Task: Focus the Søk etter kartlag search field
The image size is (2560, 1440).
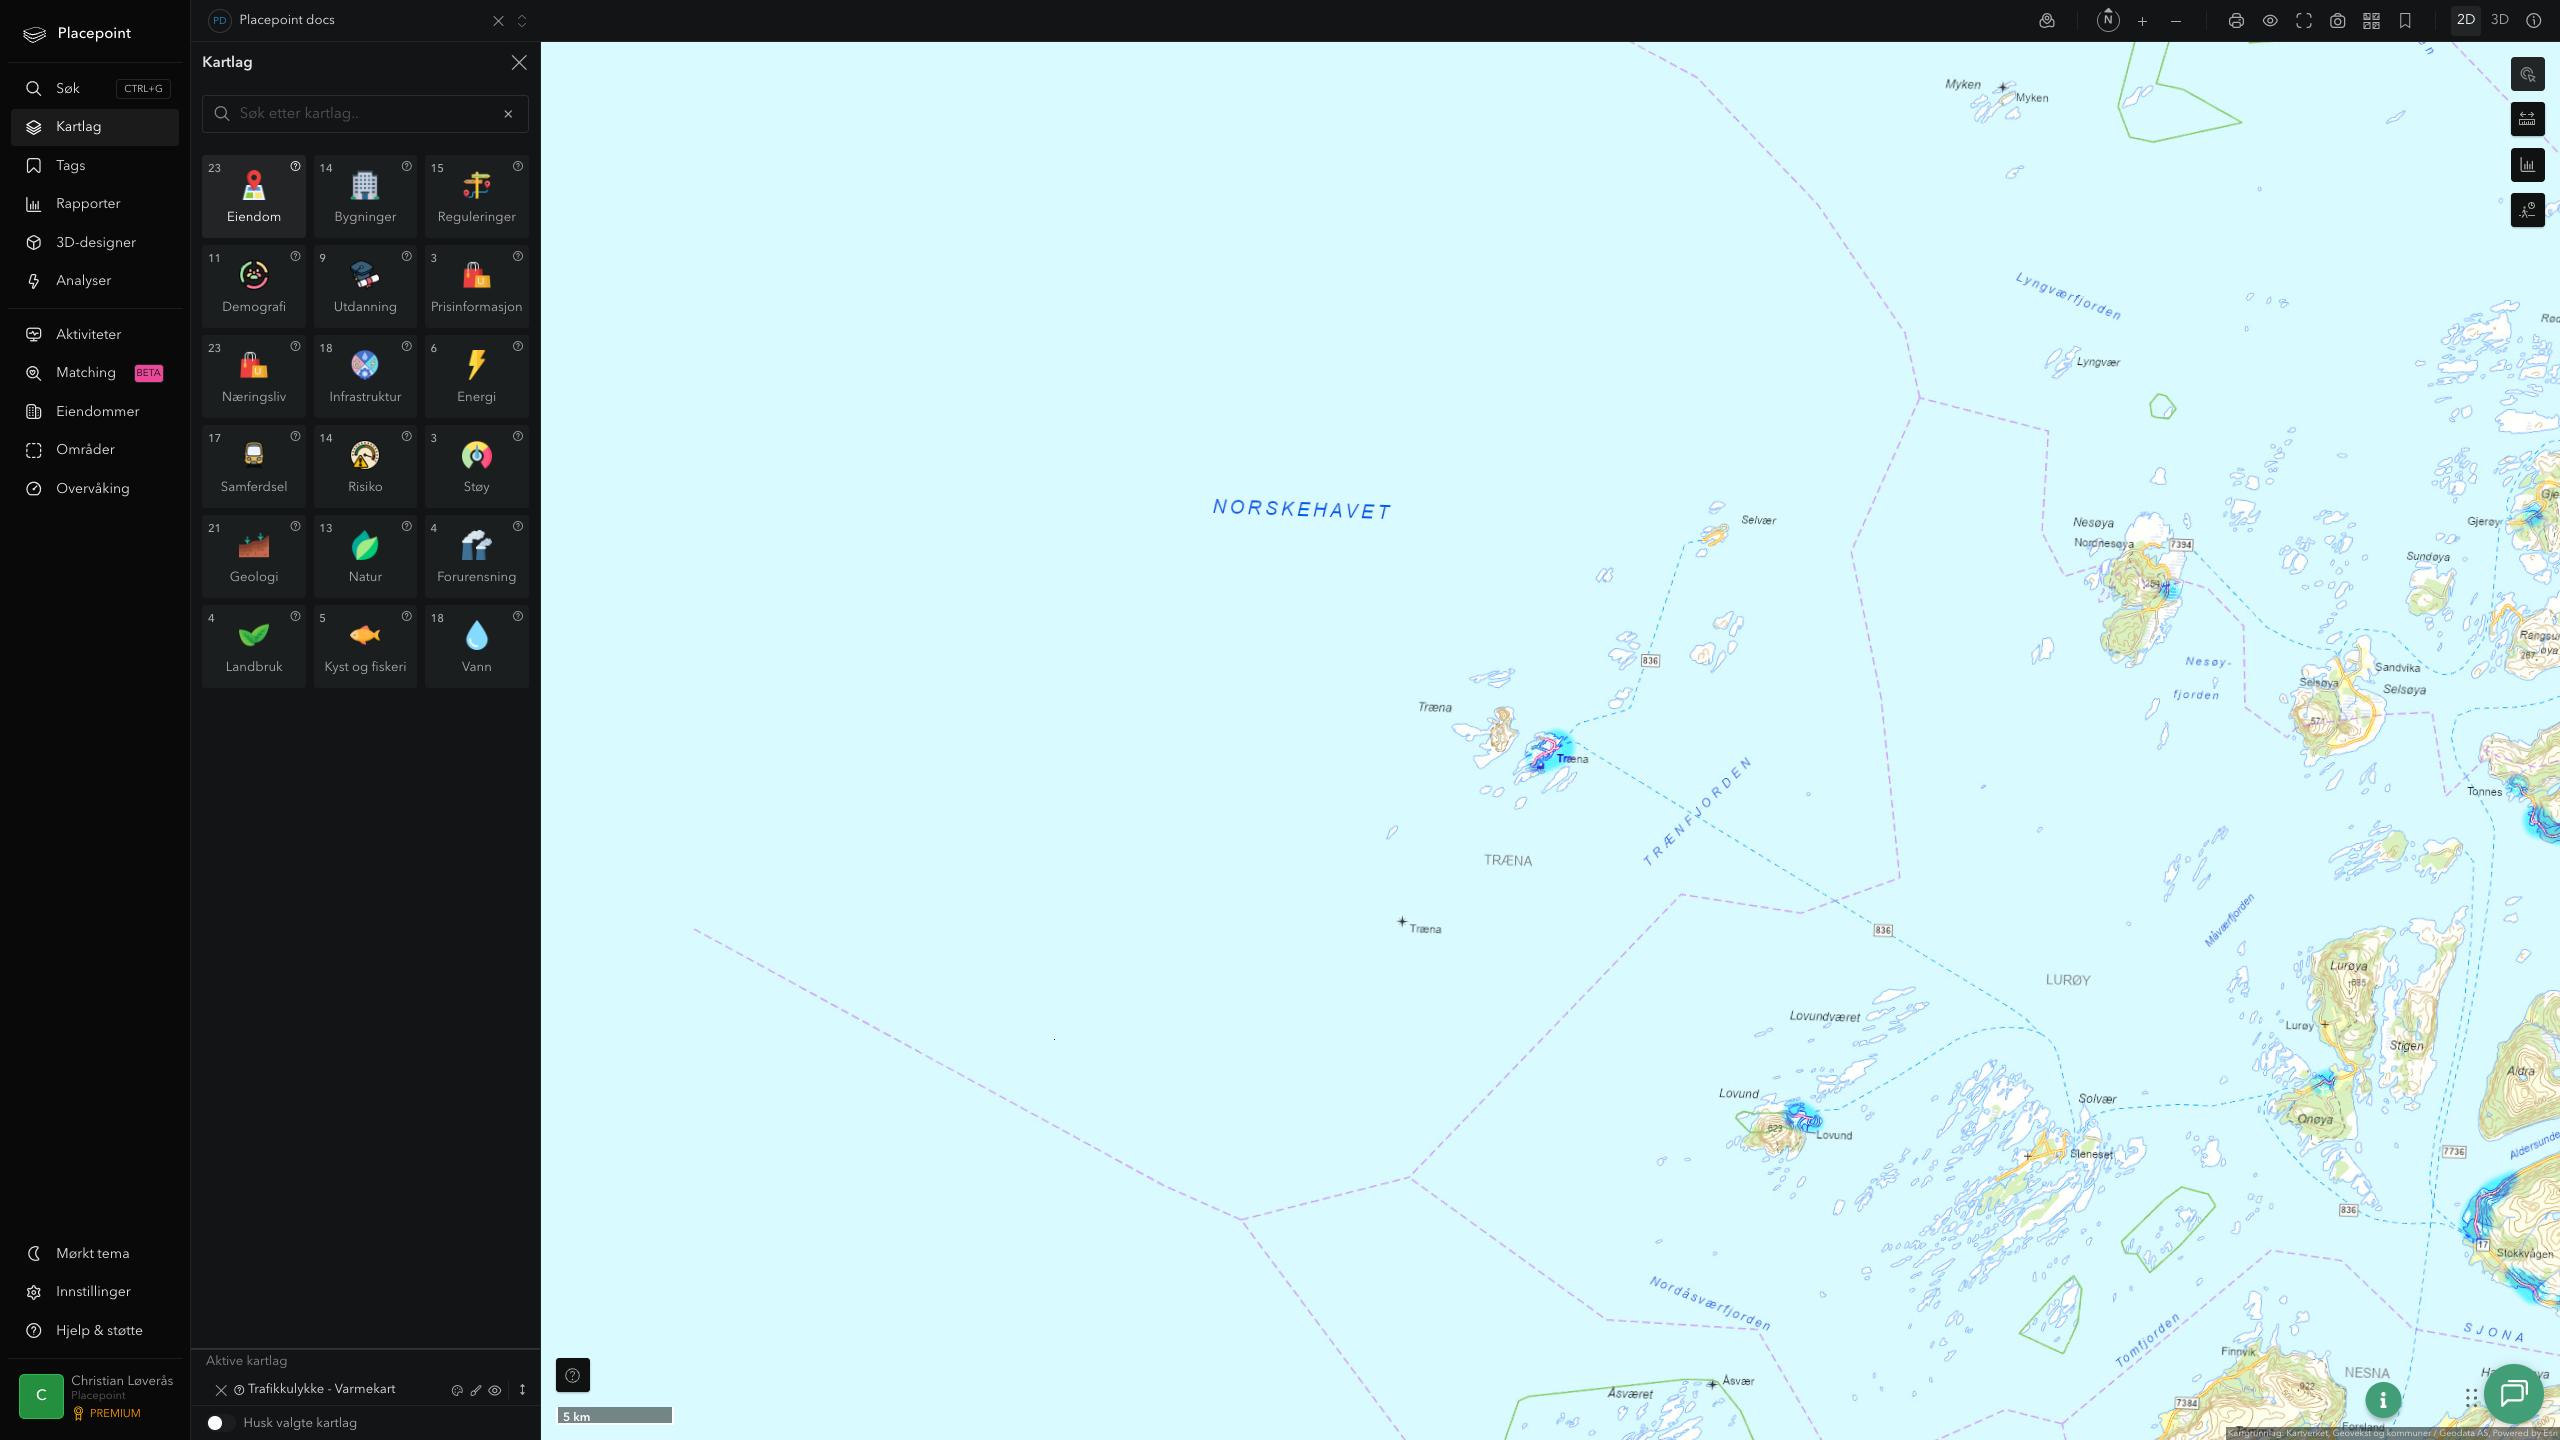Action: [x=365, y=114]
